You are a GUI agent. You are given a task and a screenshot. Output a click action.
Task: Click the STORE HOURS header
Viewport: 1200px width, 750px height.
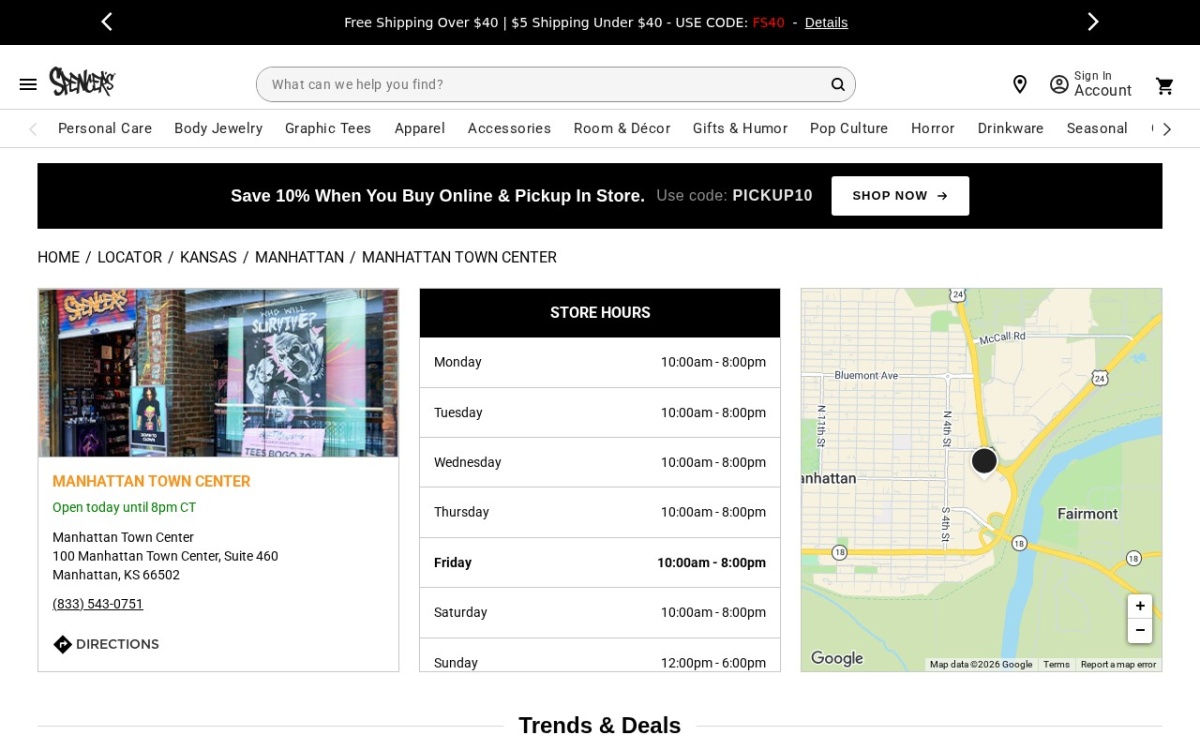600,313
